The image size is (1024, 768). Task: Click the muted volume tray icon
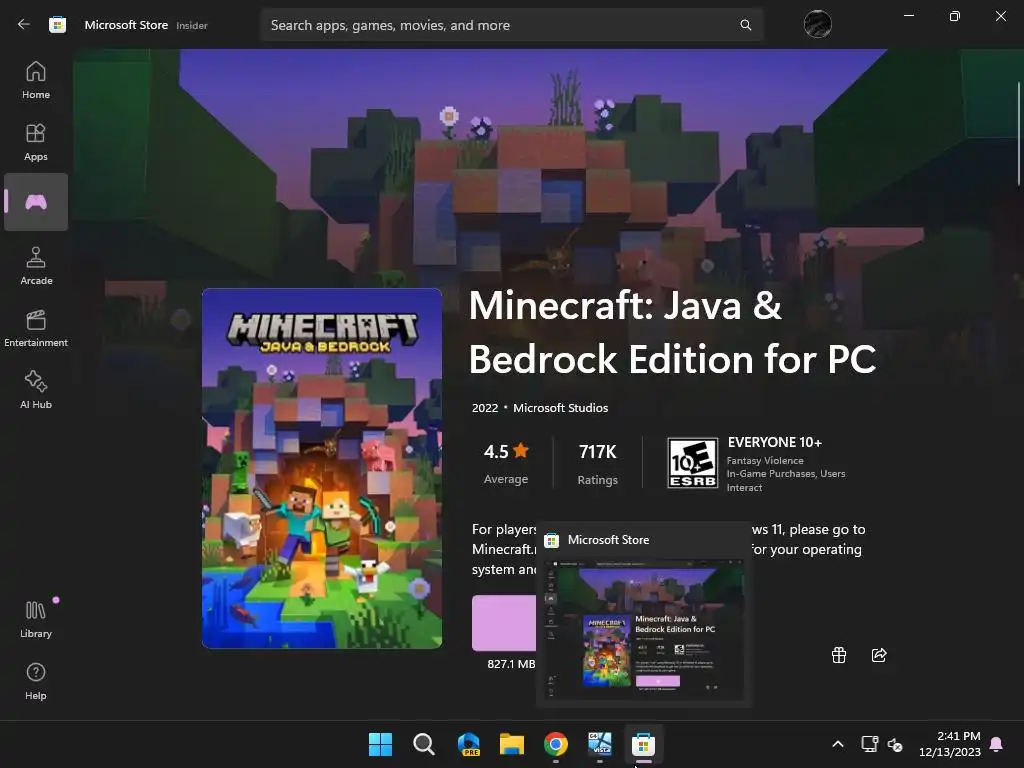click(x=895, y=744)
